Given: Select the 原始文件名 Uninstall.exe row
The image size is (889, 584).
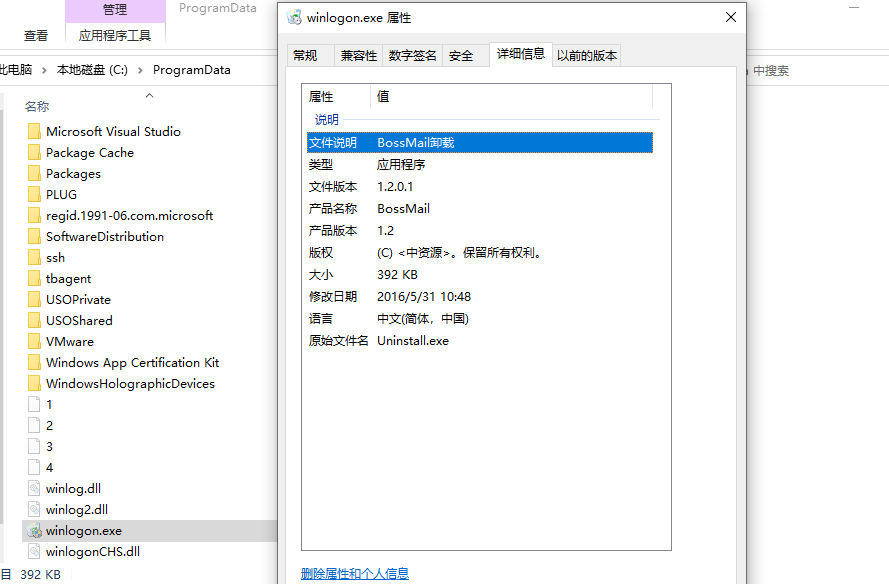Looking at the screenshot, I should pyautogui.click(x=480, y=341).
